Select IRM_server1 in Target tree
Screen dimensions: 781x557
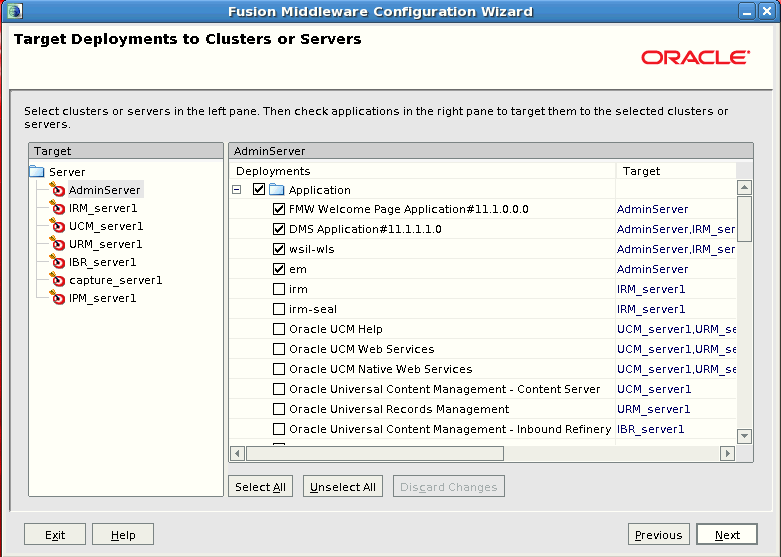[x=103, y=208]
